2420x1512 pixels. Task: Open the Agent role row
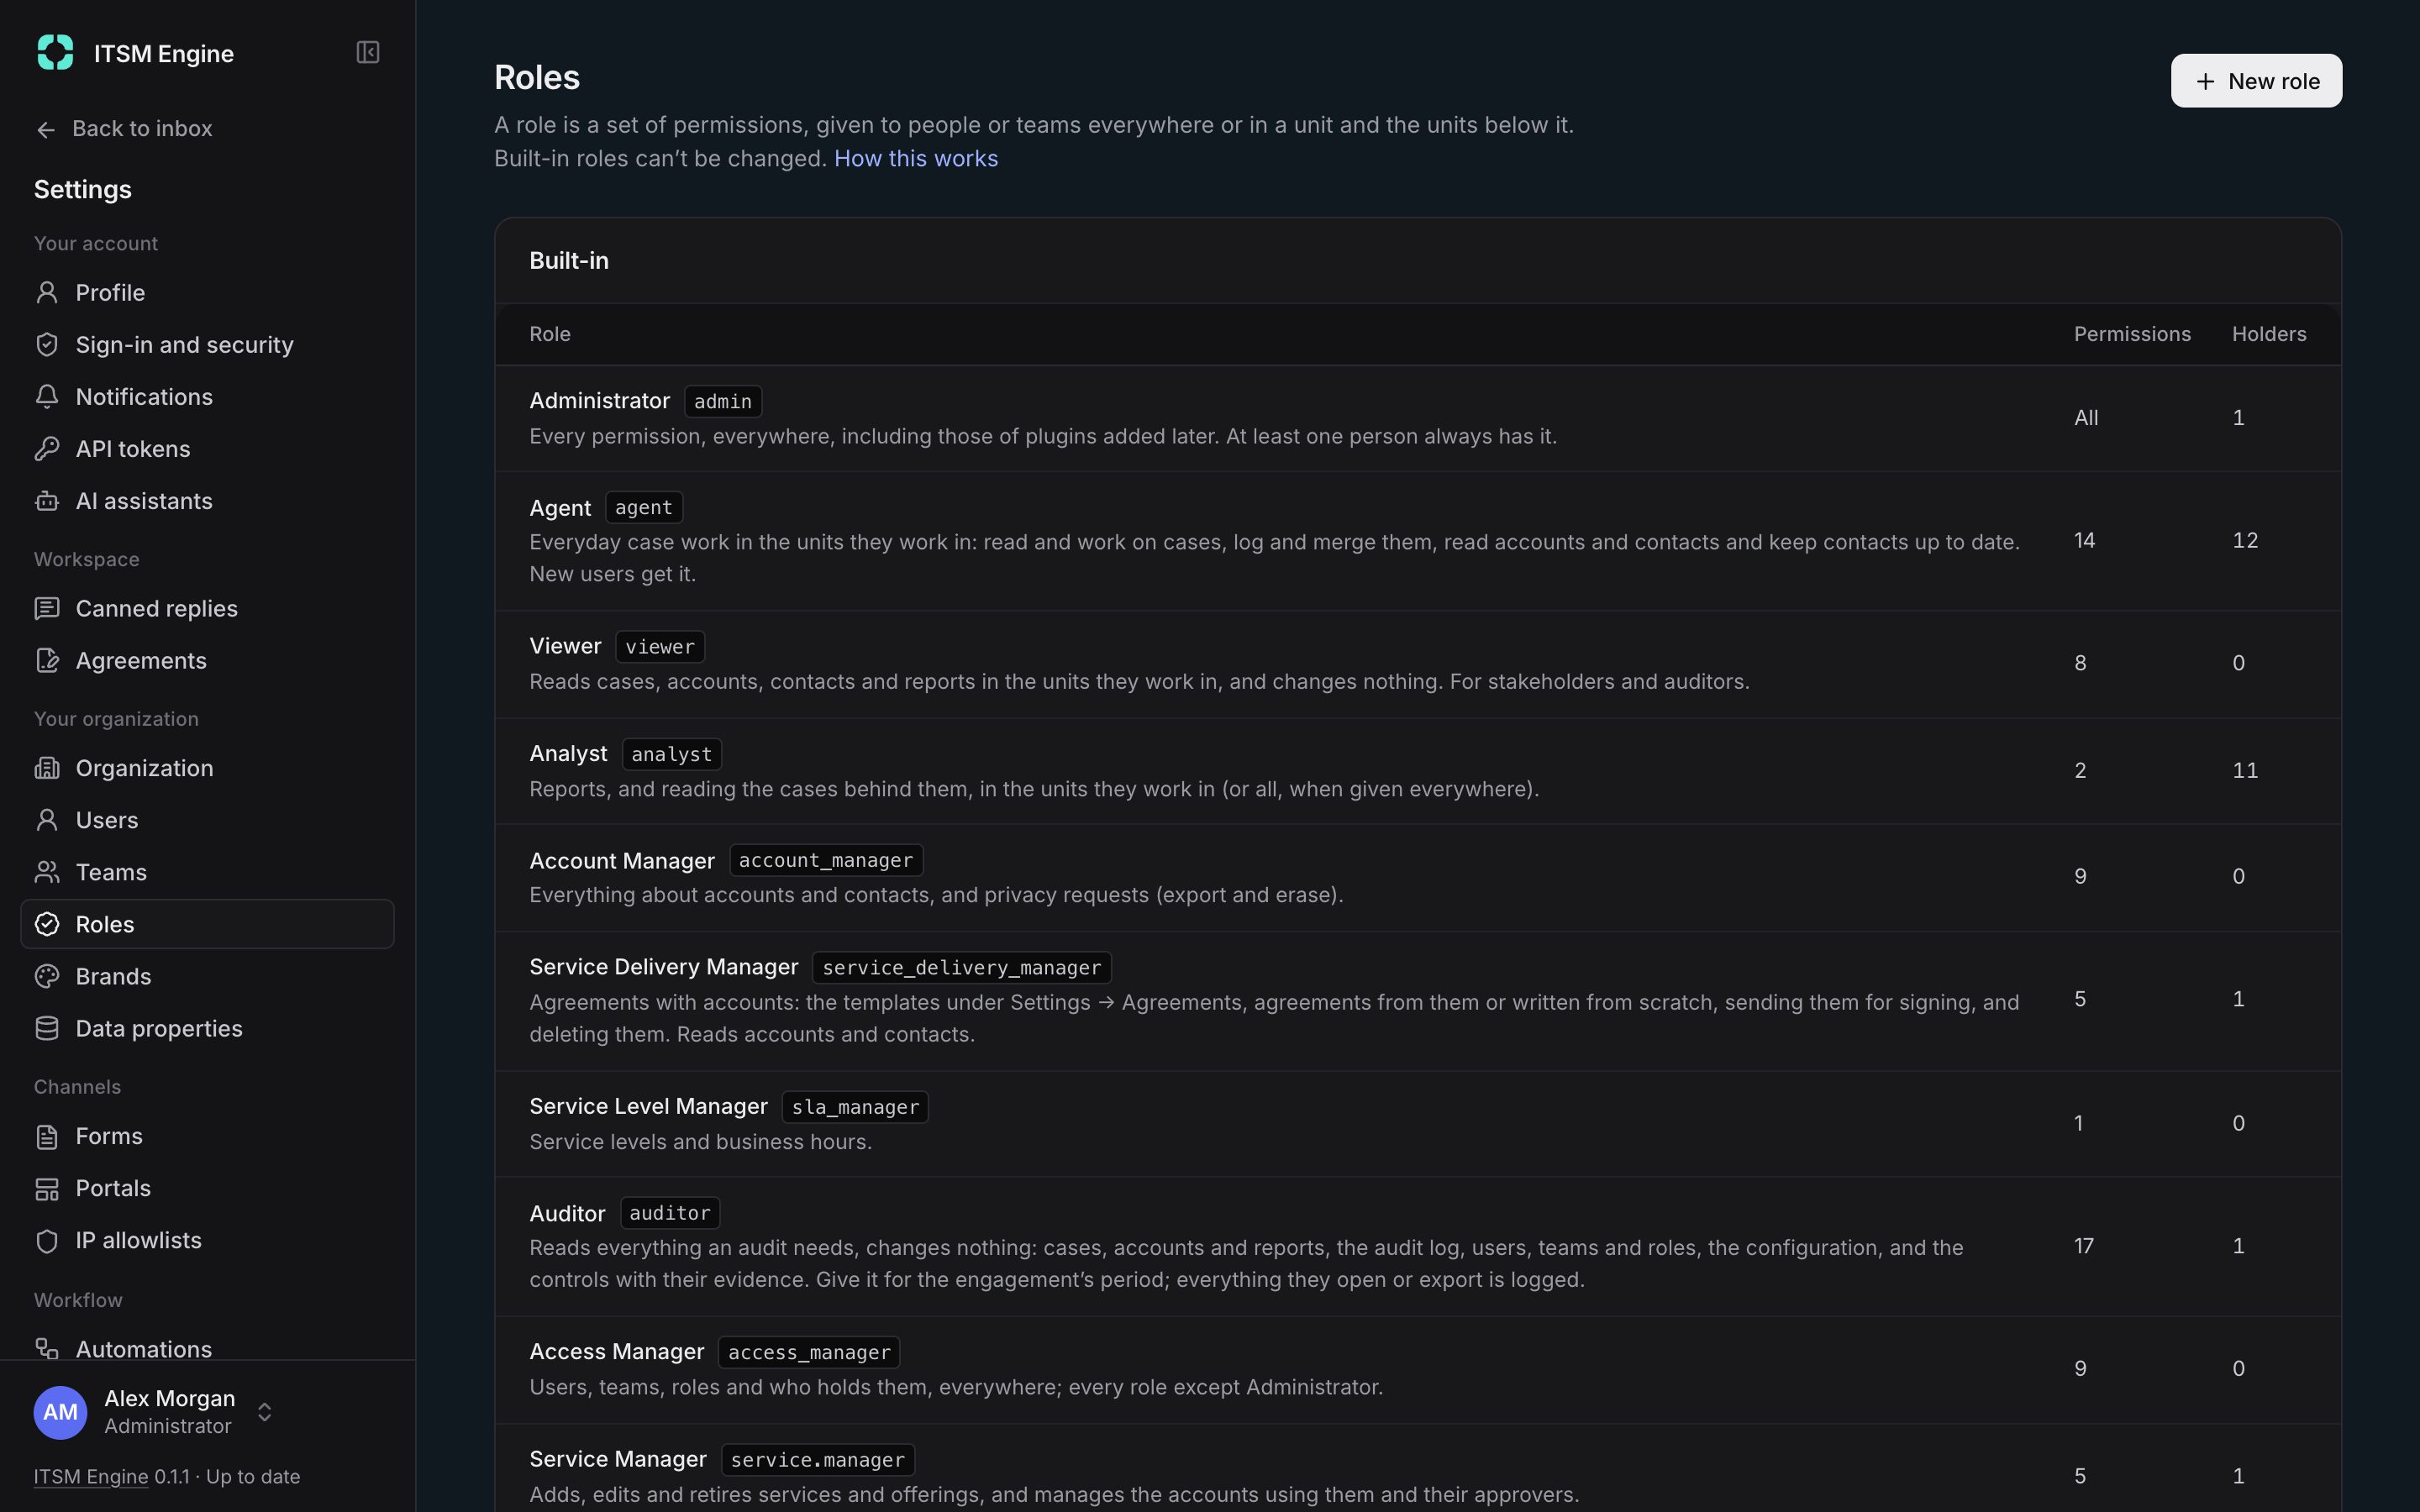[1418, 541]
